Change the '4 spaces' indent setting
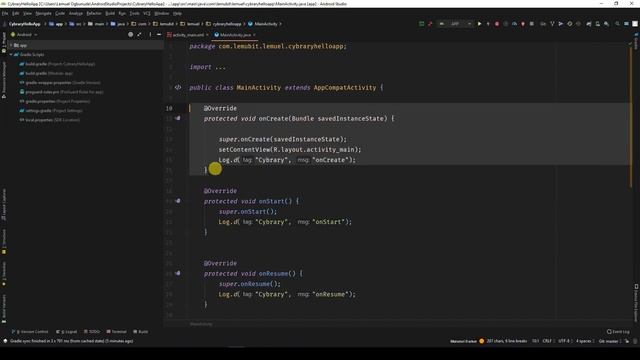The image size is (640, 360). [584, 341]
